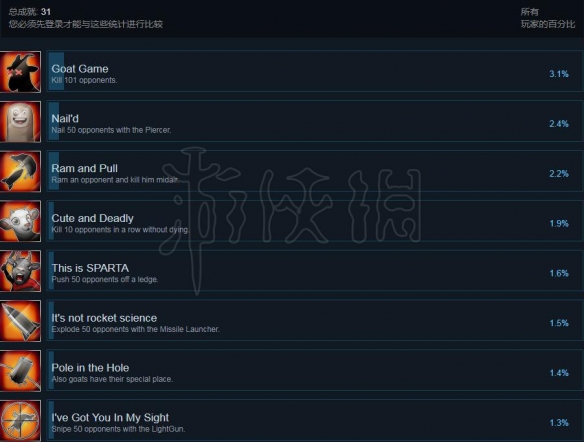Open the Ram and Pull missile icon
Image resolution: width=584 pixels, height=442 pixels.
20,172
